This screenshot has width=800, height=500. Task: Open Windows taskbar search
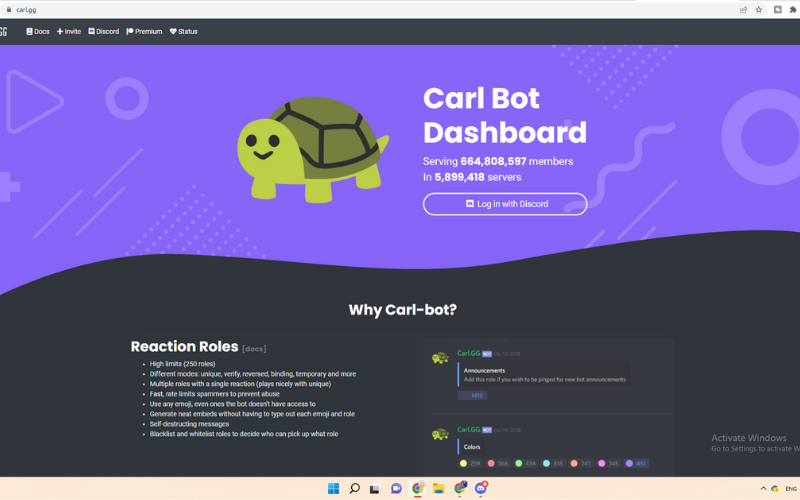[x=355, y=489]
